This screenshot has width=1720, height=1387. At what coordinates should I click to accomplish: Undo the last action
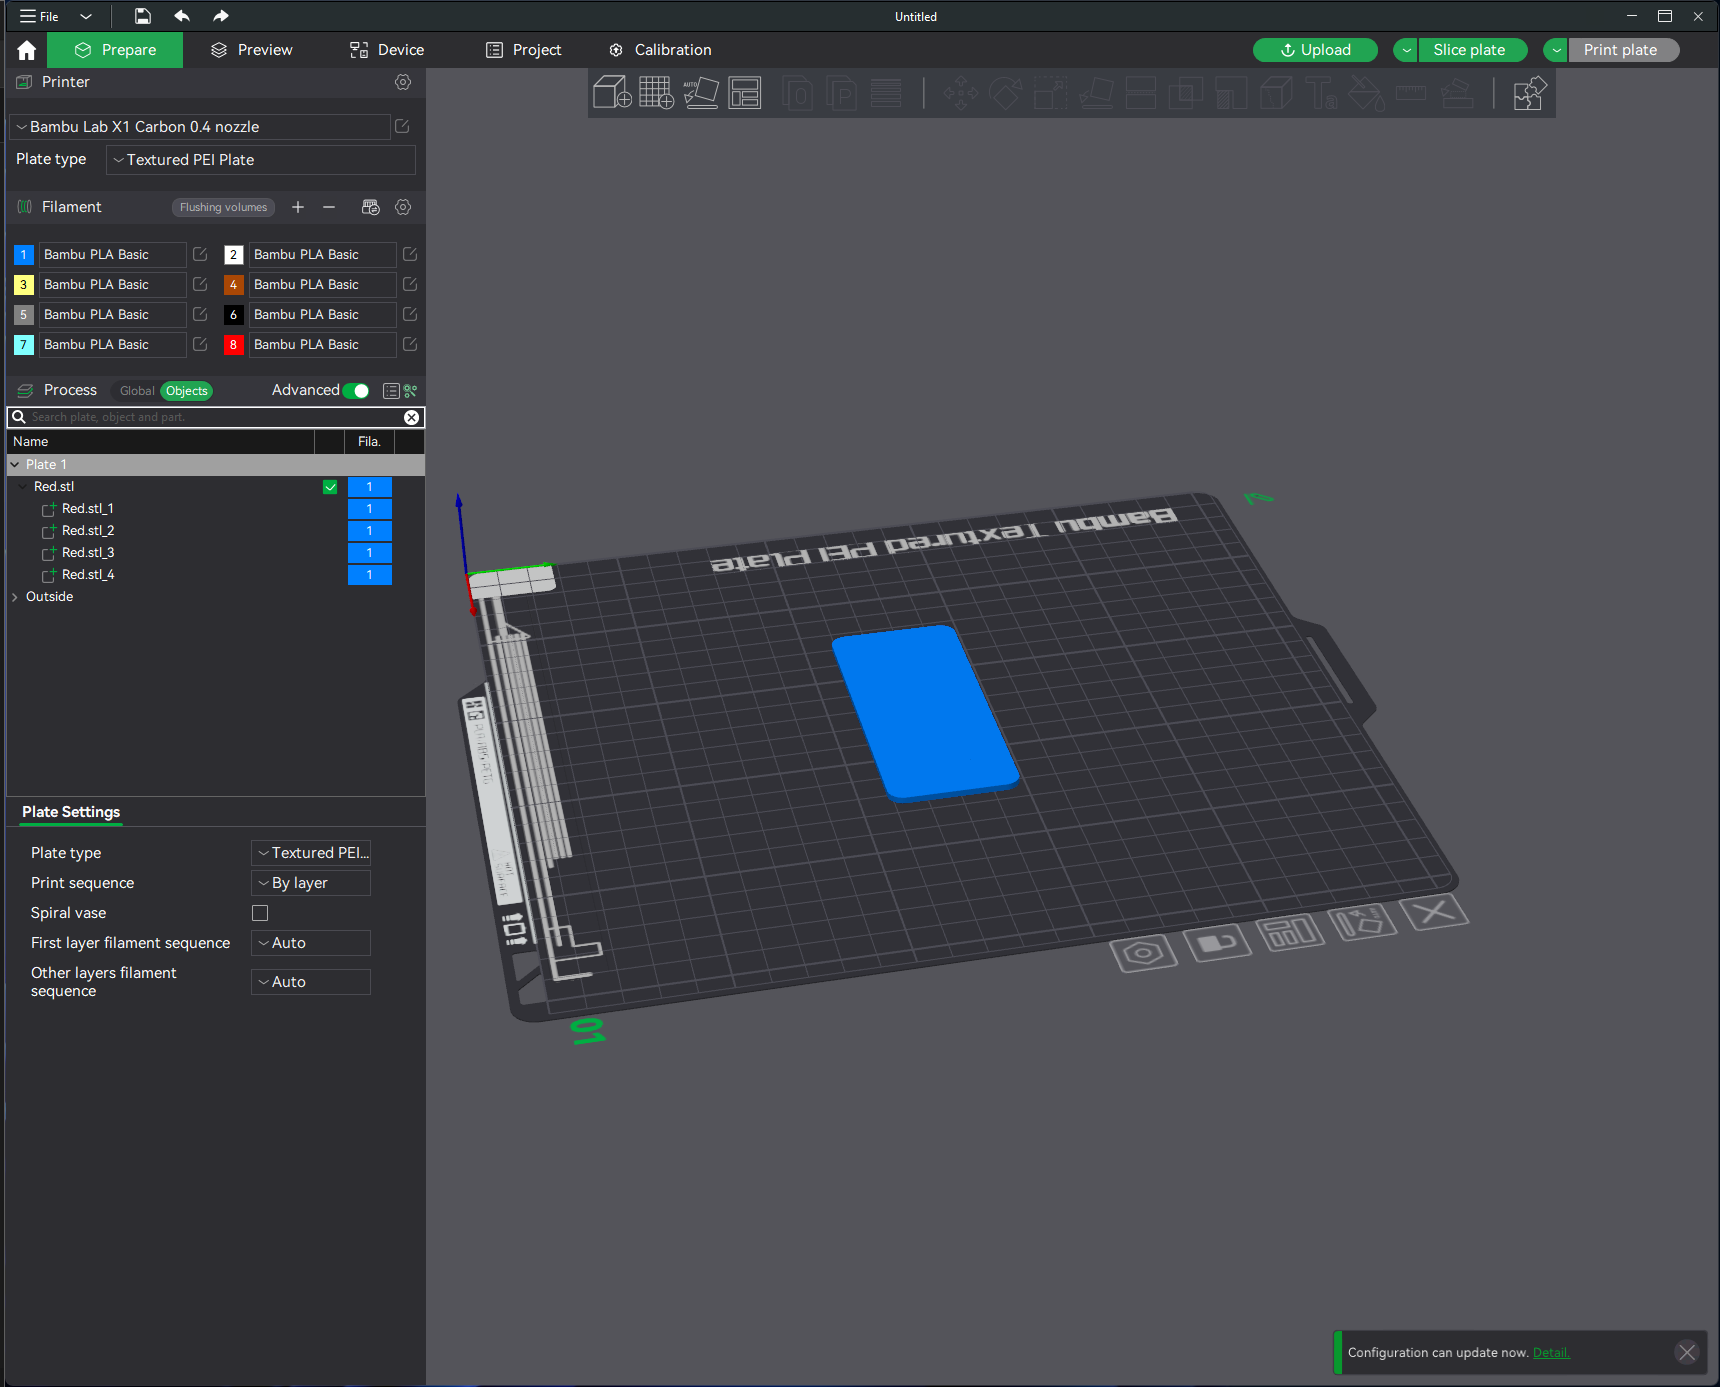point(182,16)
